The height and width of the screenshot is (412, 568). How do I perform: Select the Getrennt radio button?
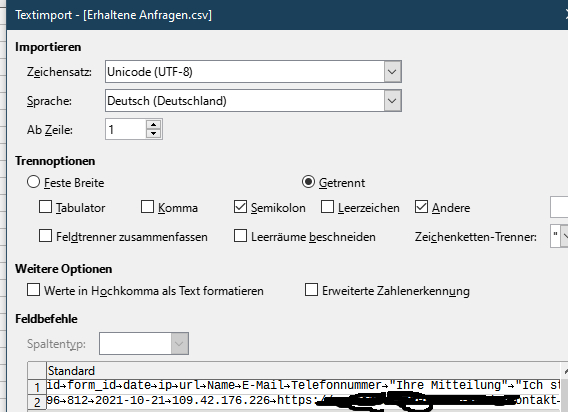308,182
